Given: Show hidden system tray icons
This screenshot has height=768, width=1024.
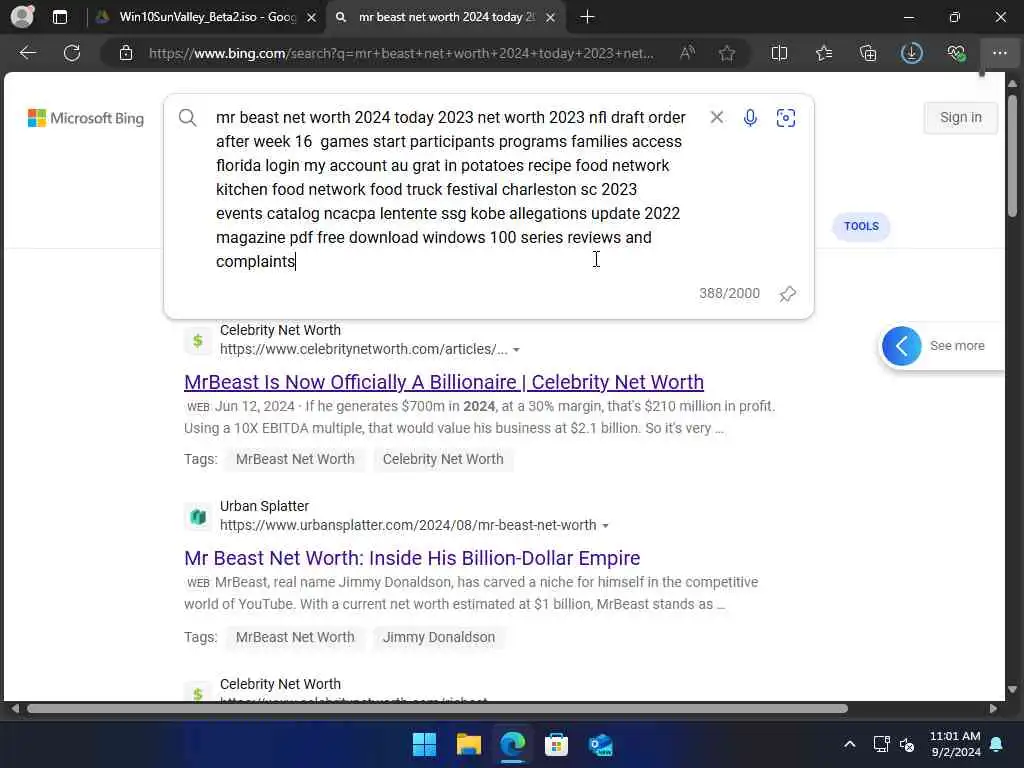Looking at the screenshot, I should pyautogui.click(x=850, y=744).
